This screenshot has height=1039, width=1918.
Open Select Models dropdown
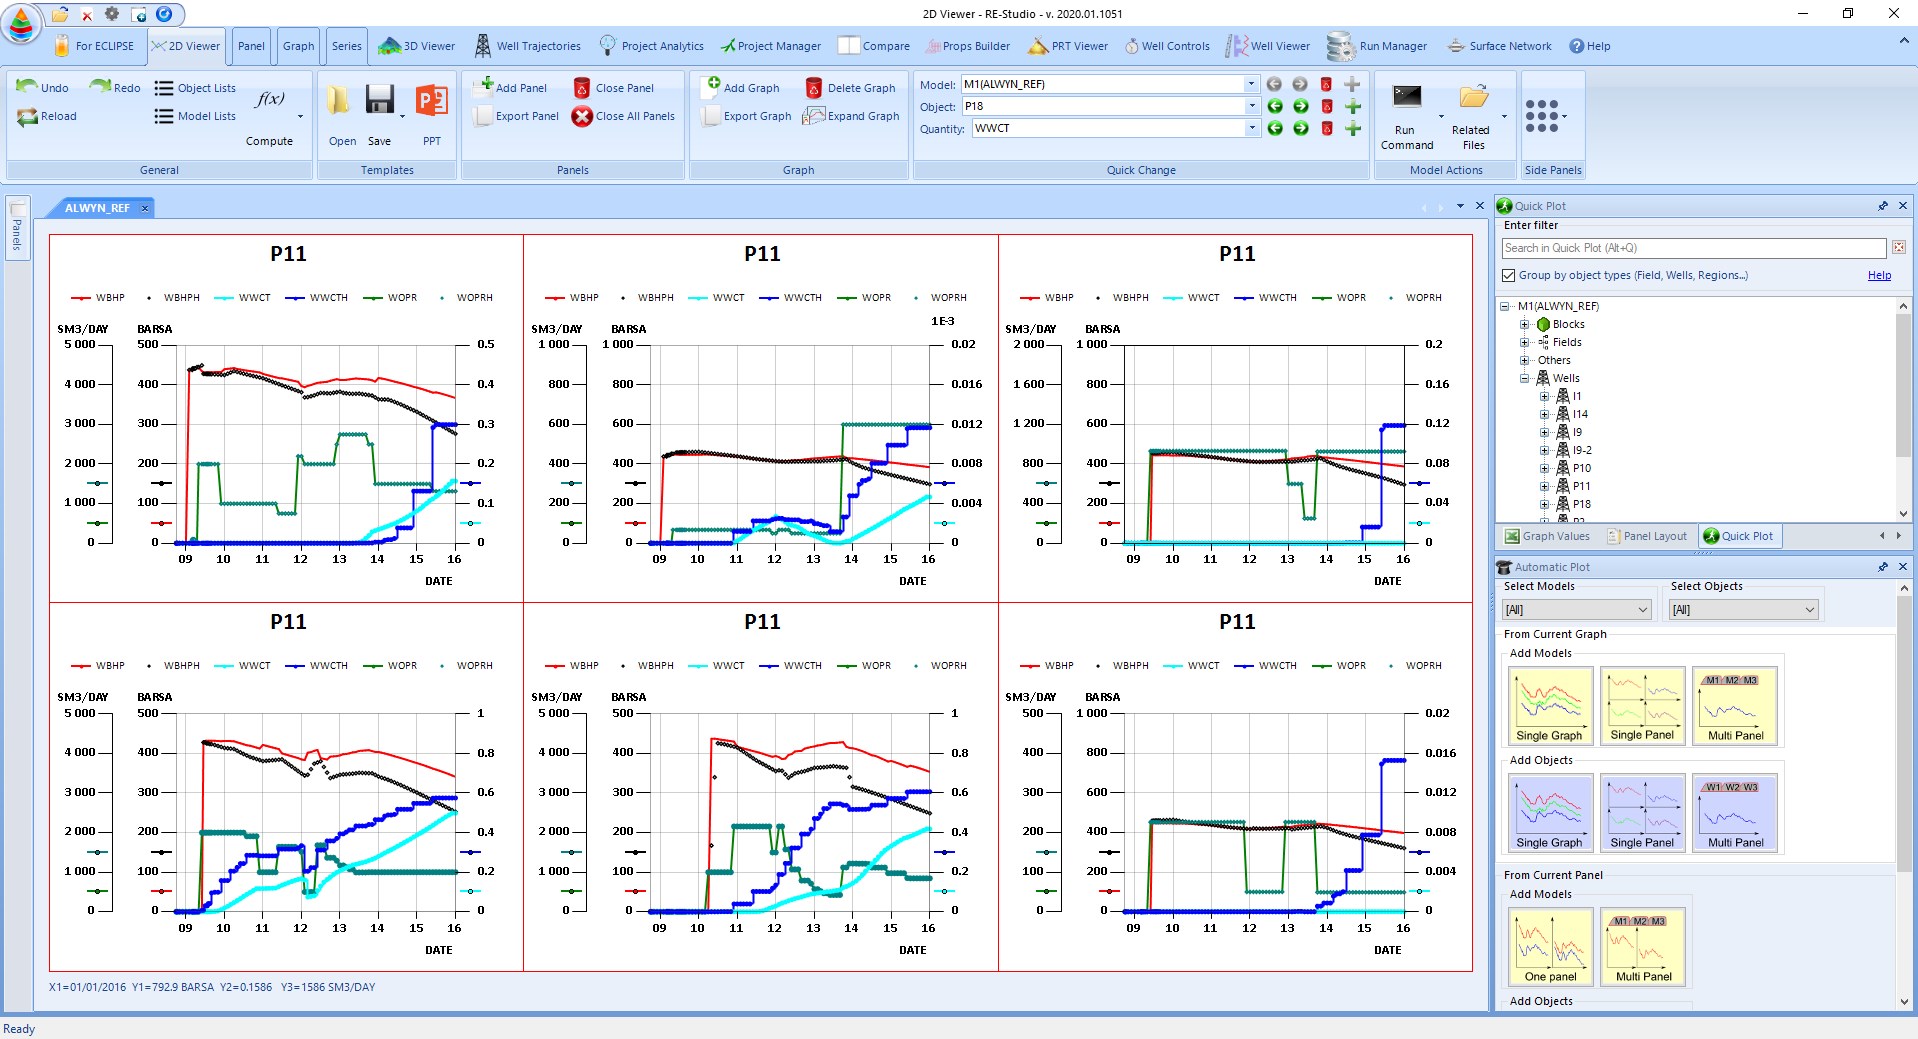click(x=1576, y=610)
